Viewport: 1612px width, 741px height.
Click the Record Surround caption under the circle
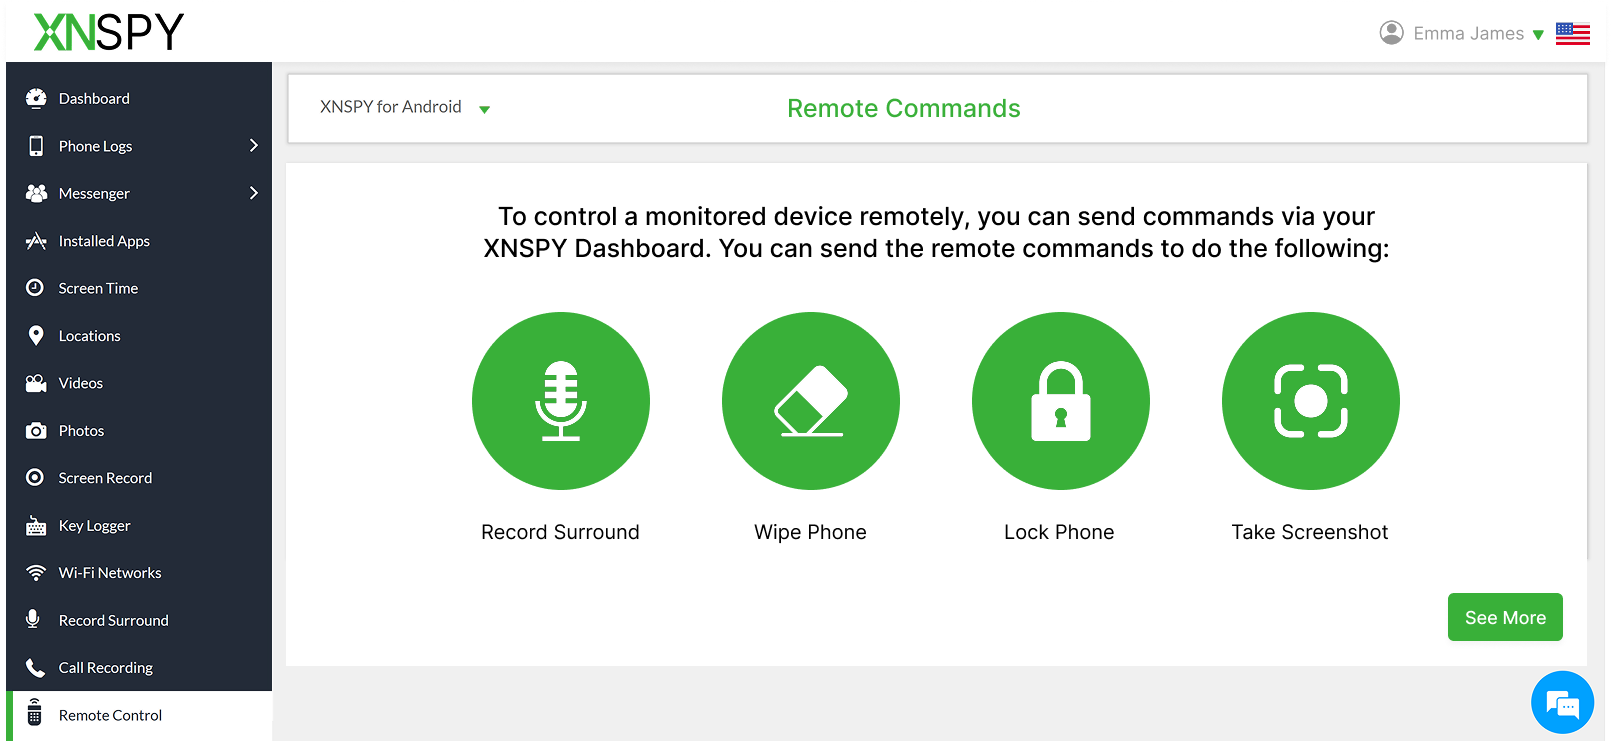click(560, 532)
